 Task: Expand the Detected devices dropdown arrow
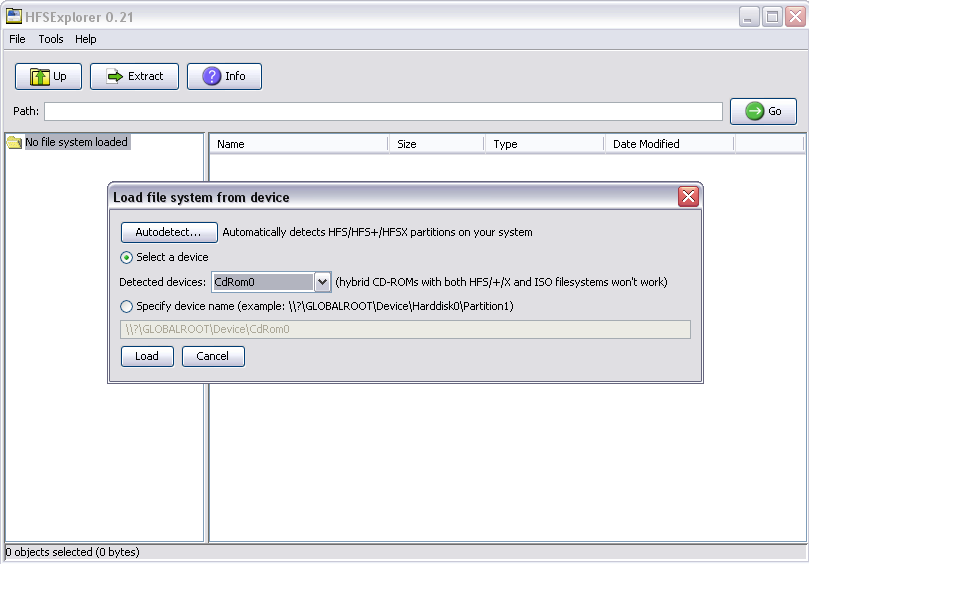(x=323, y=282)
